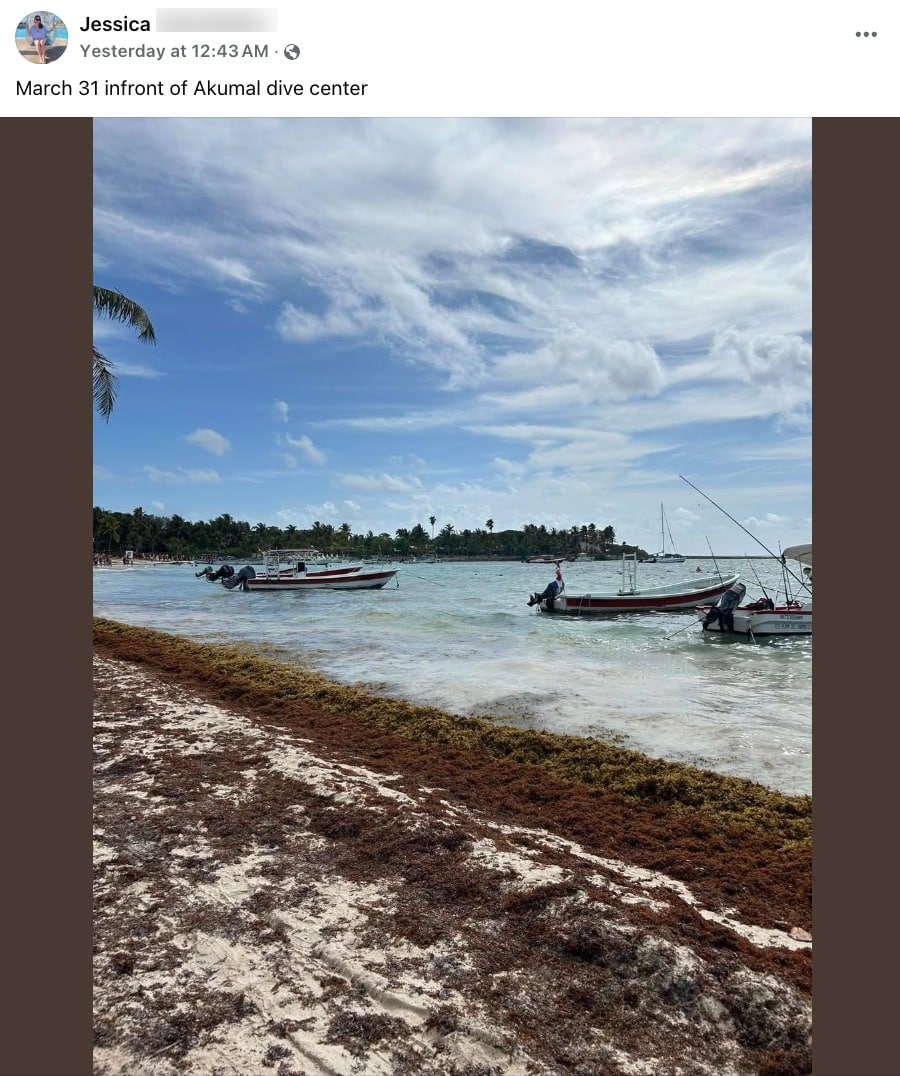Viewport: 900px width, 1076px height.
Task: Click the sailboat mast on the horizon
Action: 663,530
